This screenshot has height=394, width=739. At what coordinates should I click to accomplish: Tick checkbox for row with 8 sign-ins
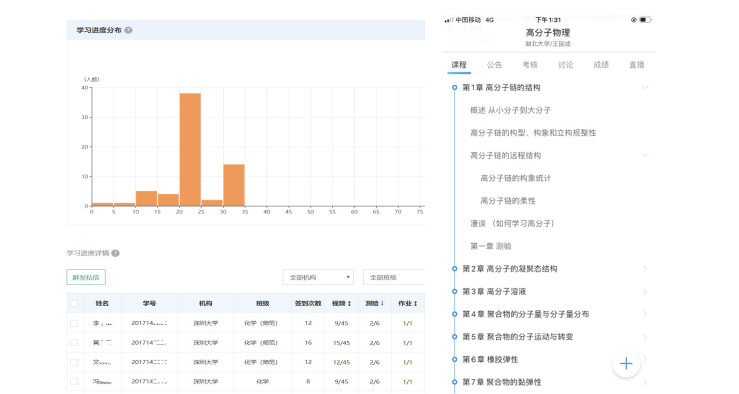click(x=74, y=381)
